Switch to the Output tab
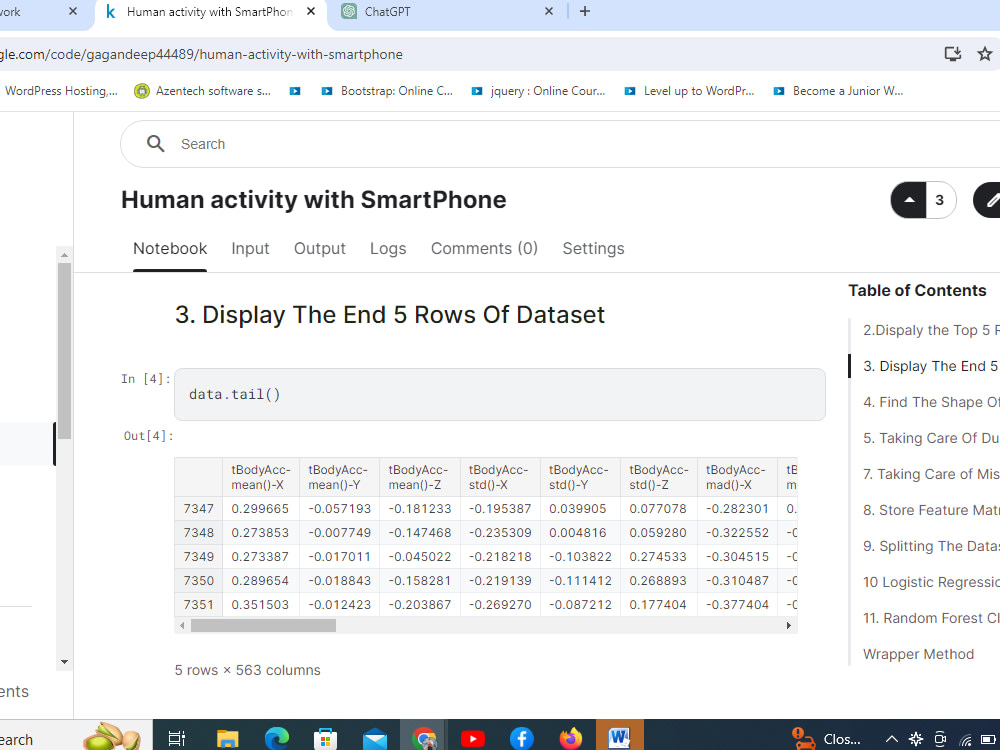The image size is (1000, 750). click(x=320, y=248)
